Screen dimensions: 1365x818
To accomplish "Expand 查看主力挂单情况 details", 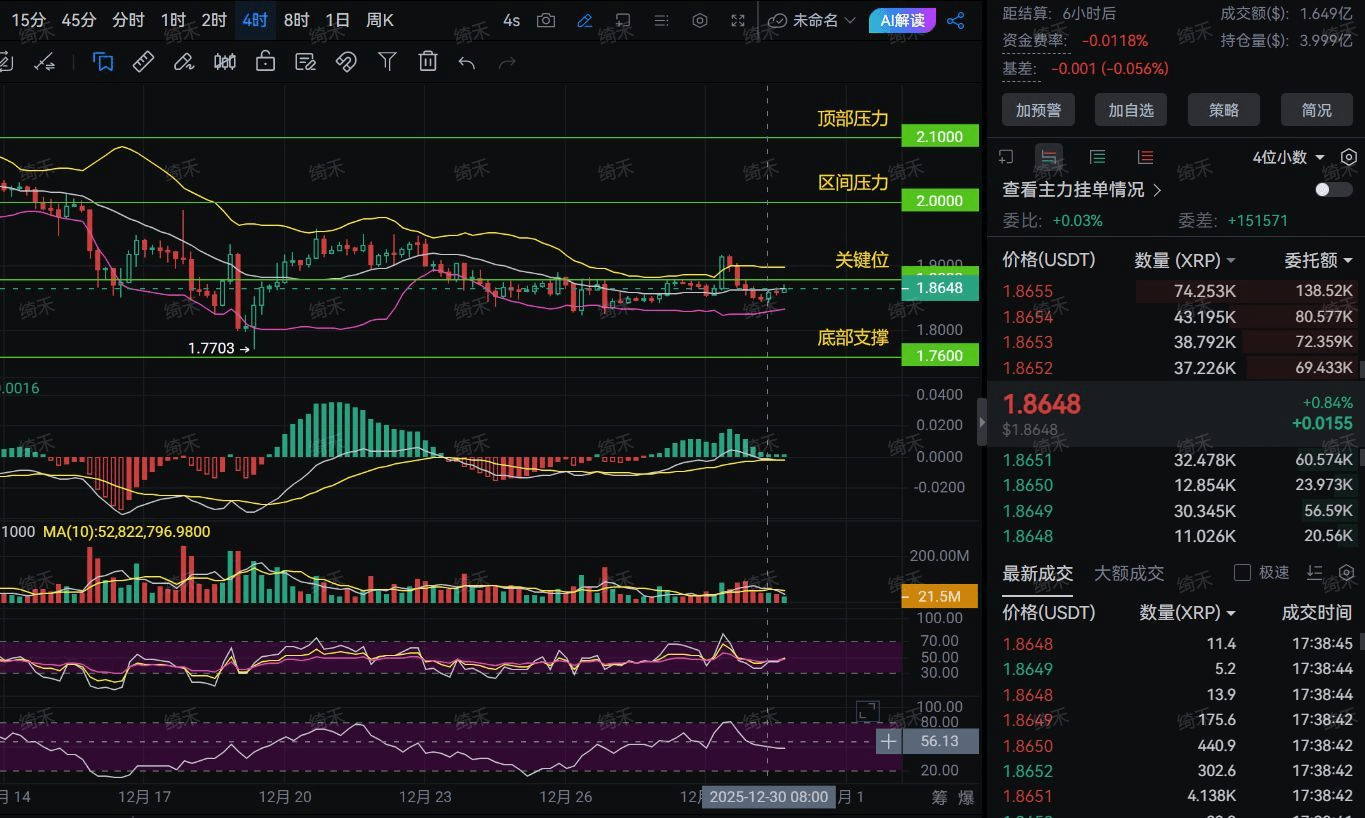I will (x=1082, y=189).
